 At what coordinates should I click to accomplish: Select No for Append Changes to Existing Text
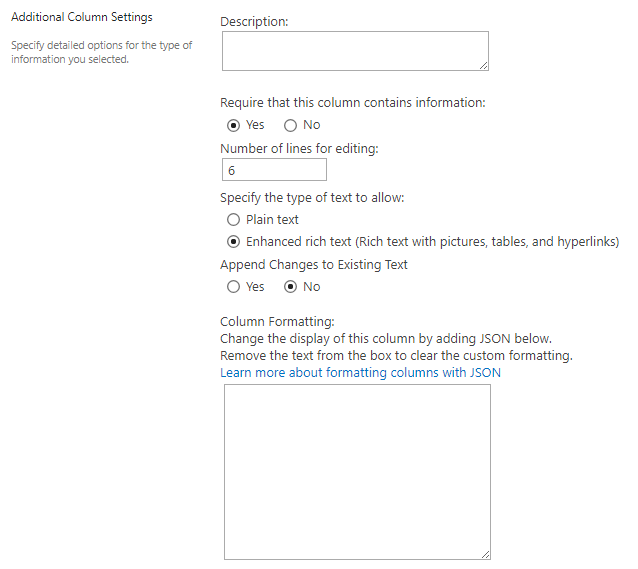pos(290,287)
